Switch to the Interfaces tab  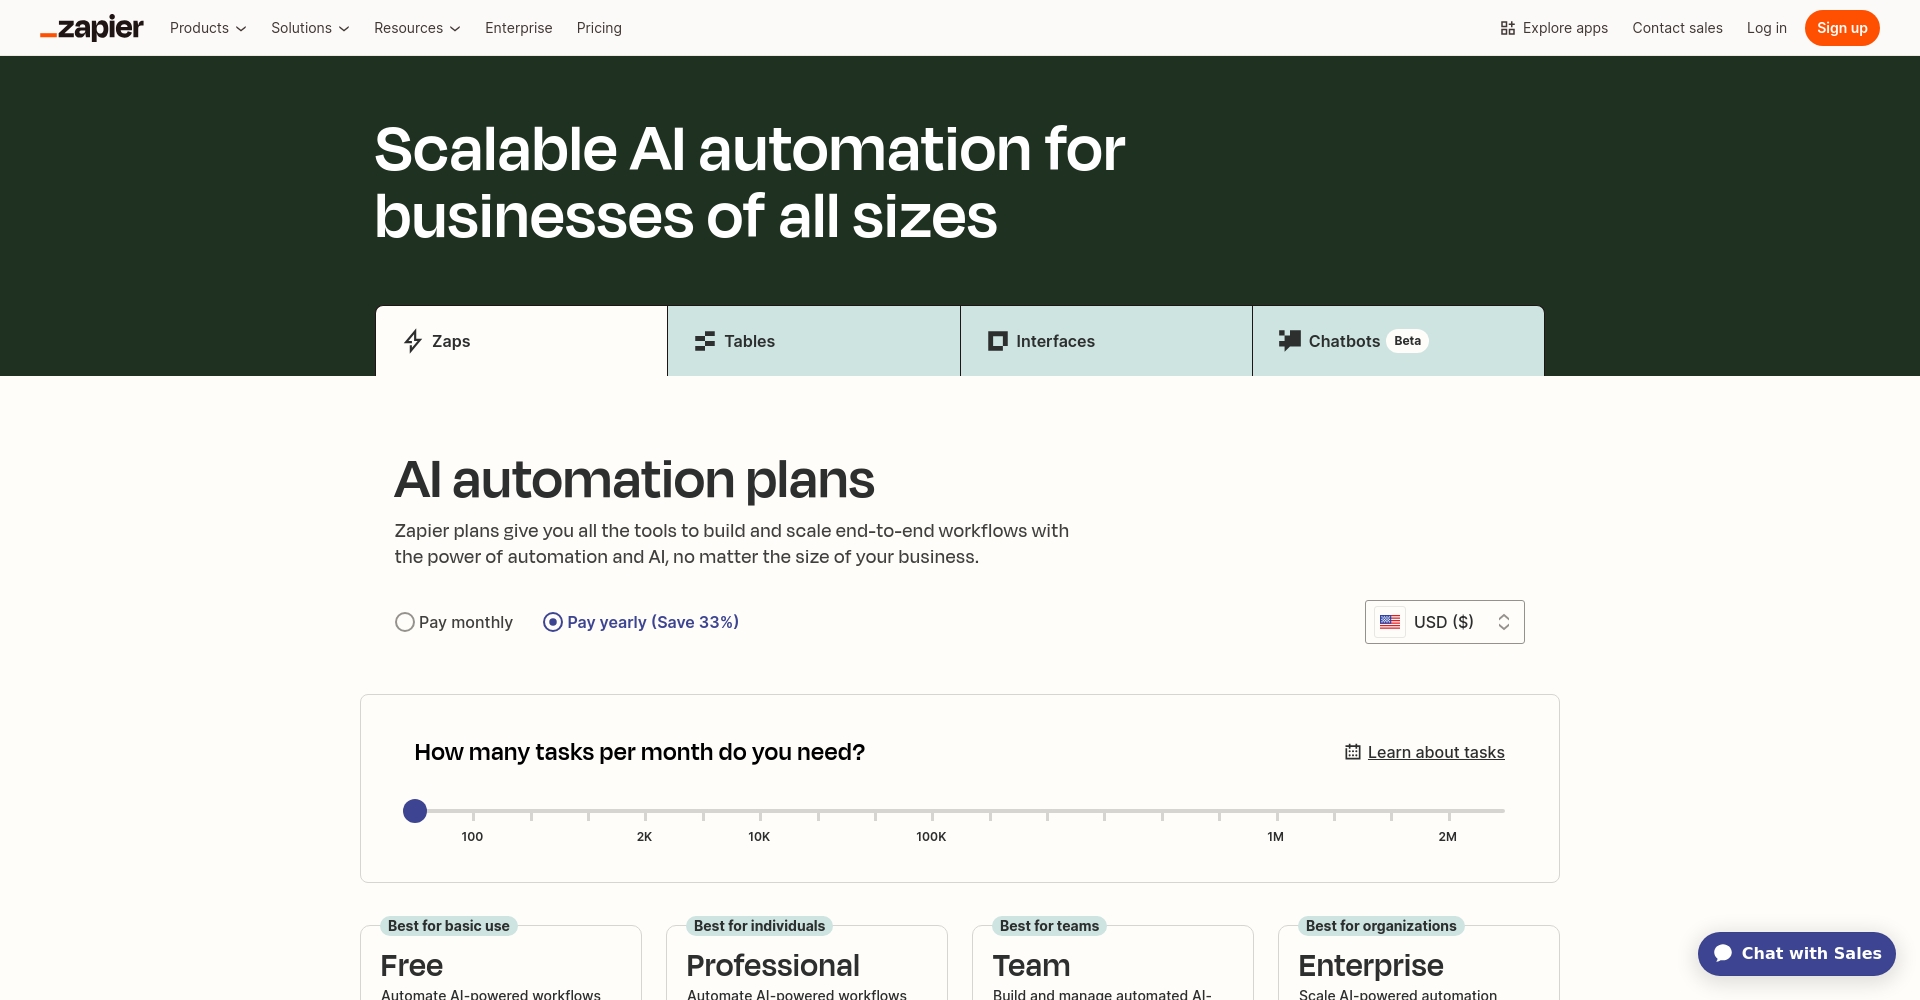point(1106,341)
